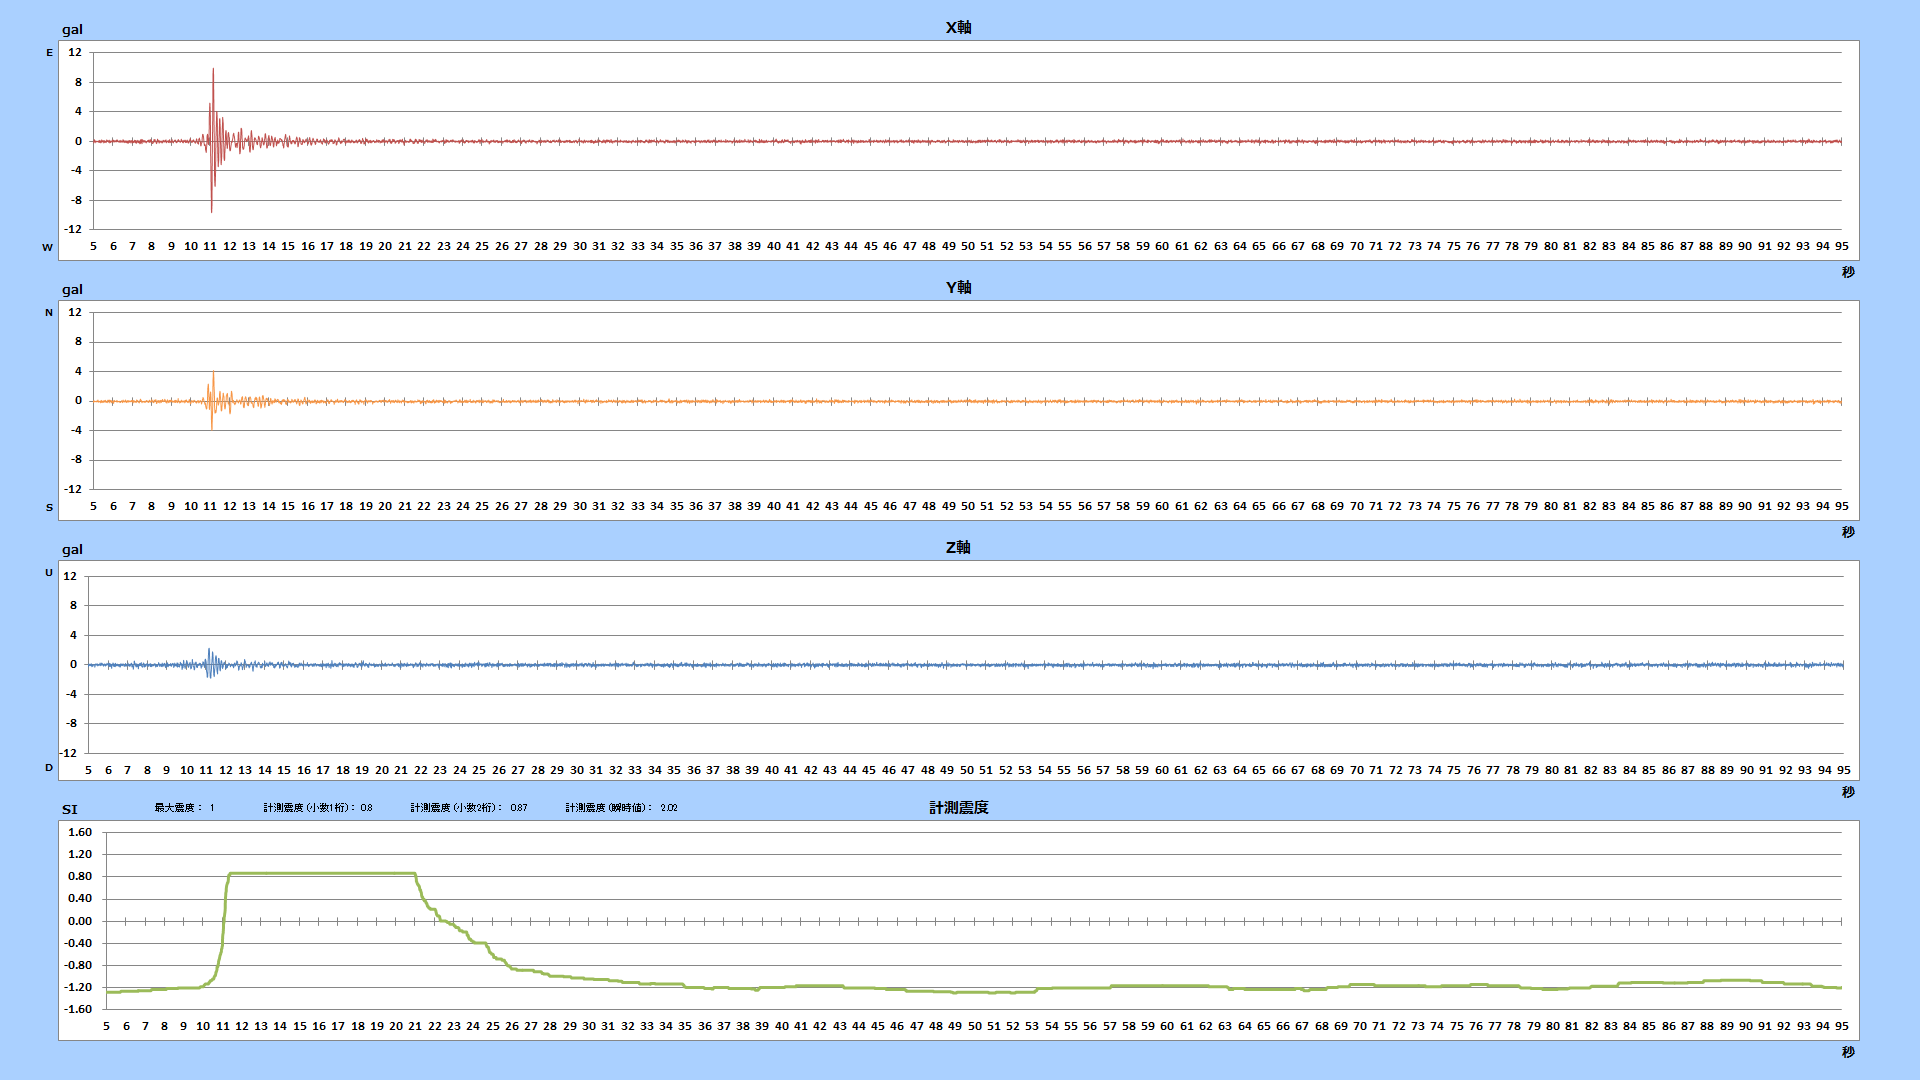Click the Z軸 chart title
This screenshot has width=1920, height=1080.
958,547
